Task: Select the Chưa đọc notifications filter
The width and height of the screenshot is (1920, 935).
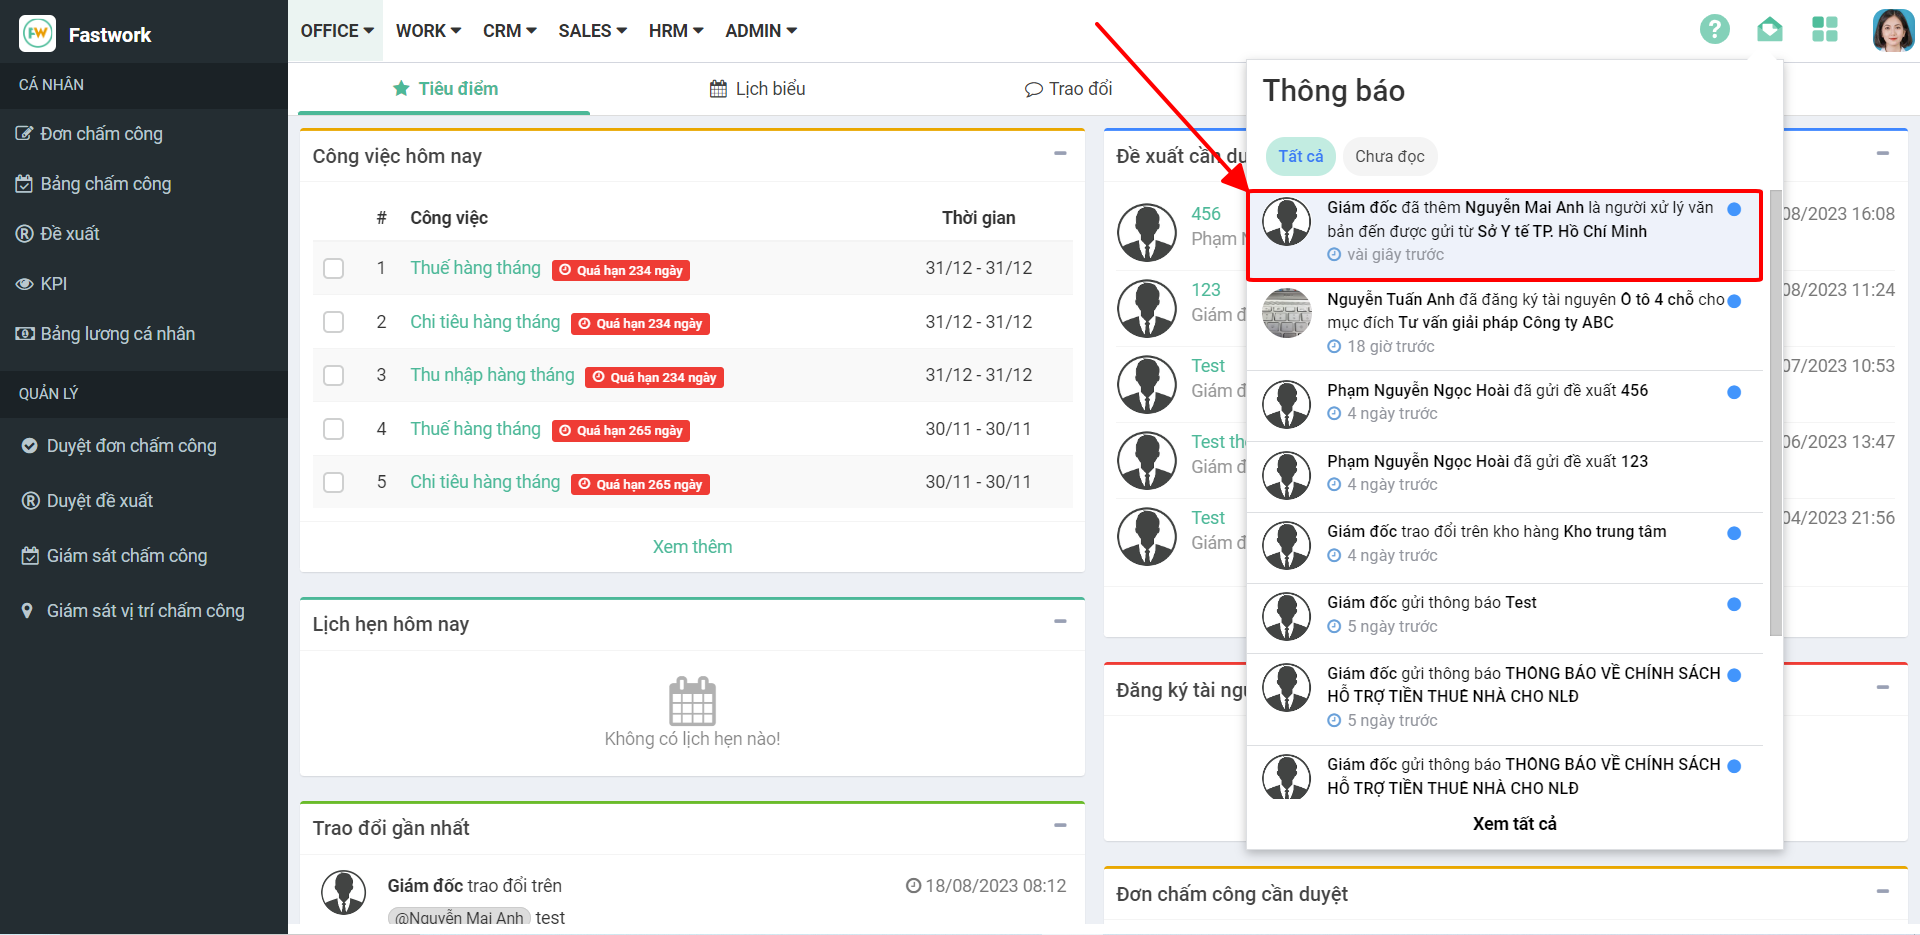Action: tap(1389, 156)
